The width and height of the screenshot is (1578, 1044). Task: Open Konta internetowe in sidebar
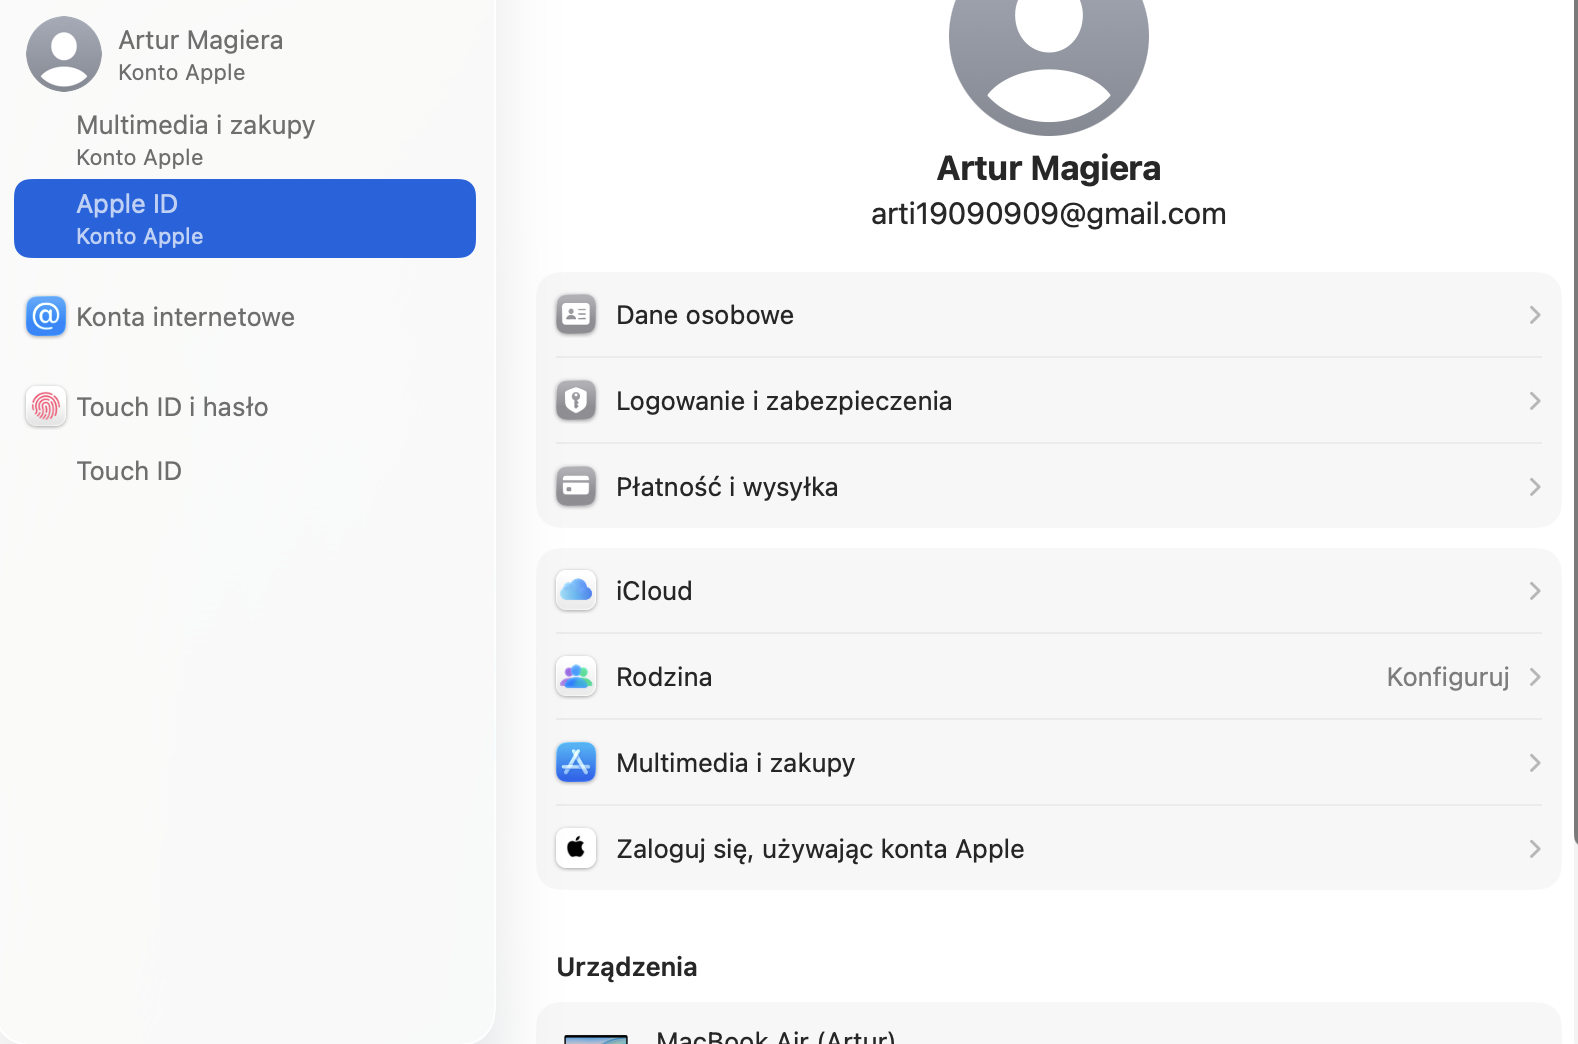click(245, 317)
